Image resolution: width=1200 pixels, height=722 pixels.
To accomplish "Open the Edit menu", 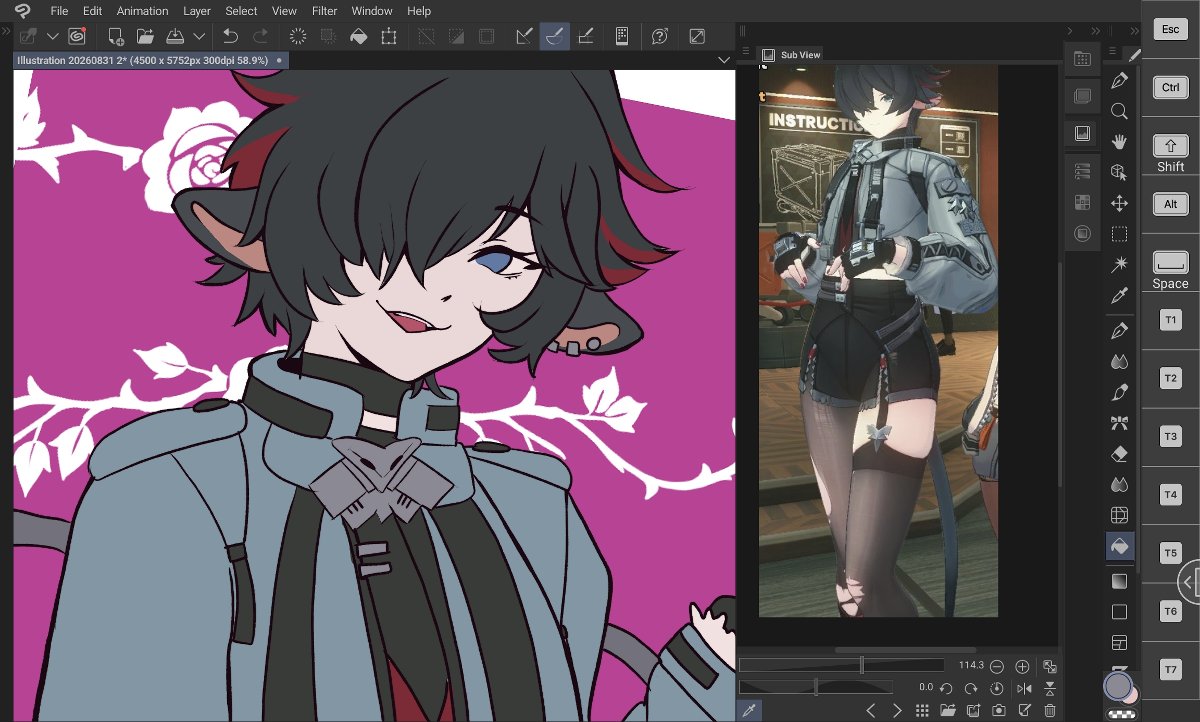I will [92, 11].
